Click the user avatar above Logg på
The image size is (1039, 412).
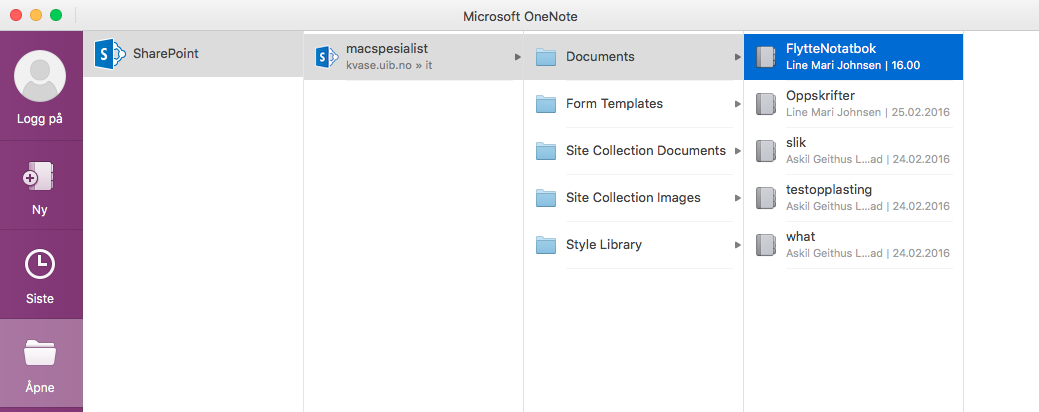pos(41,78)
